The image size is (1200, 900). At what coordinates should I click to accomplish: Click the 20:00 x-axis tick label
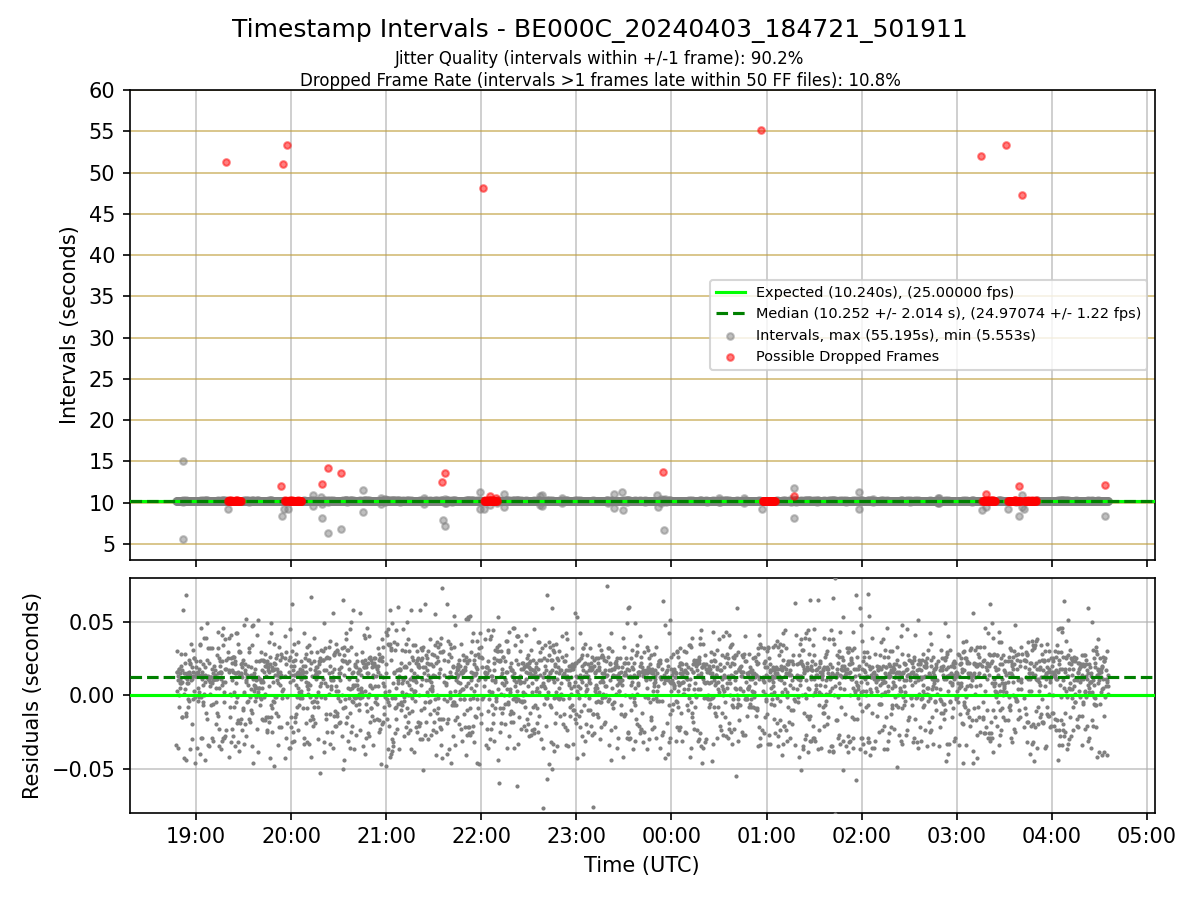click(291, 834)
